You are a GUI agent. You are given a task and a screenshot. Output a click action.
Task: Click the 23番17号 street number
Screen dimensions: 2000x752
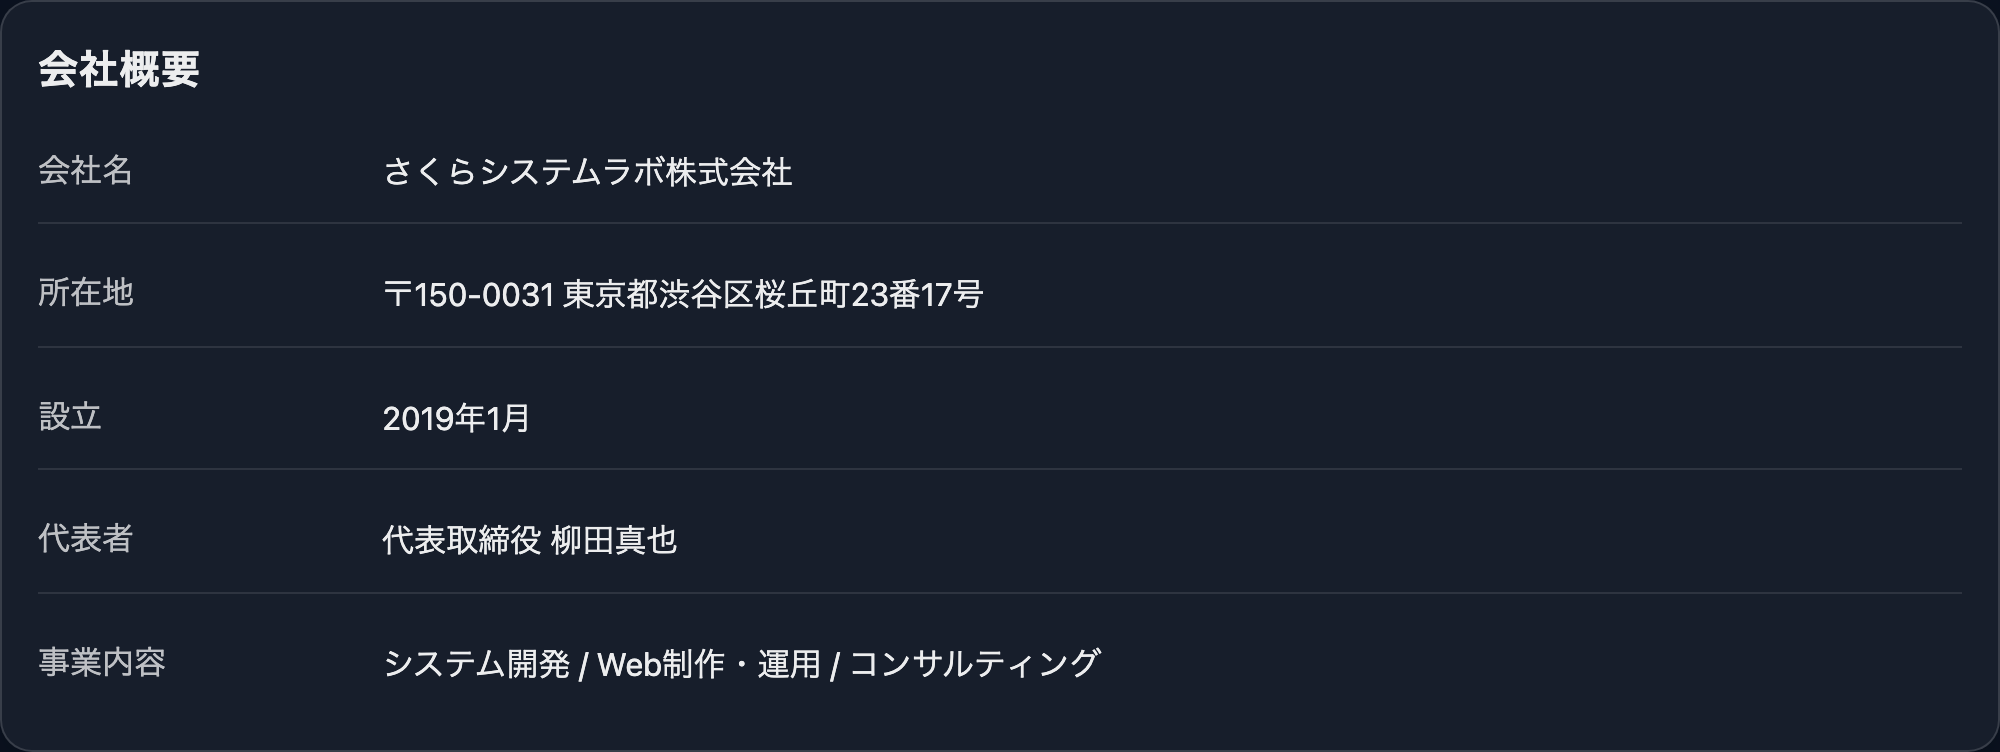(917, 295)
